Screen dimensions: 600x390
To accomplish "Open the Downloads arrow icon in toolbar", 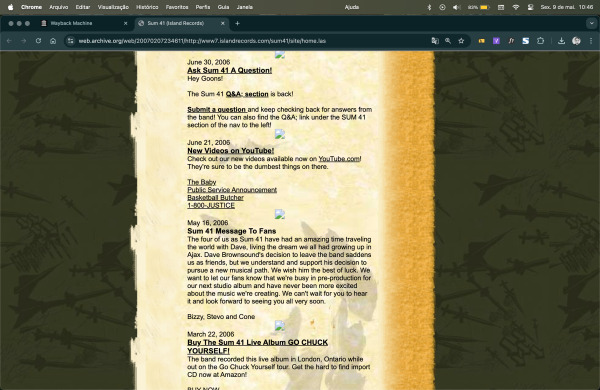I will coord(561,41).
